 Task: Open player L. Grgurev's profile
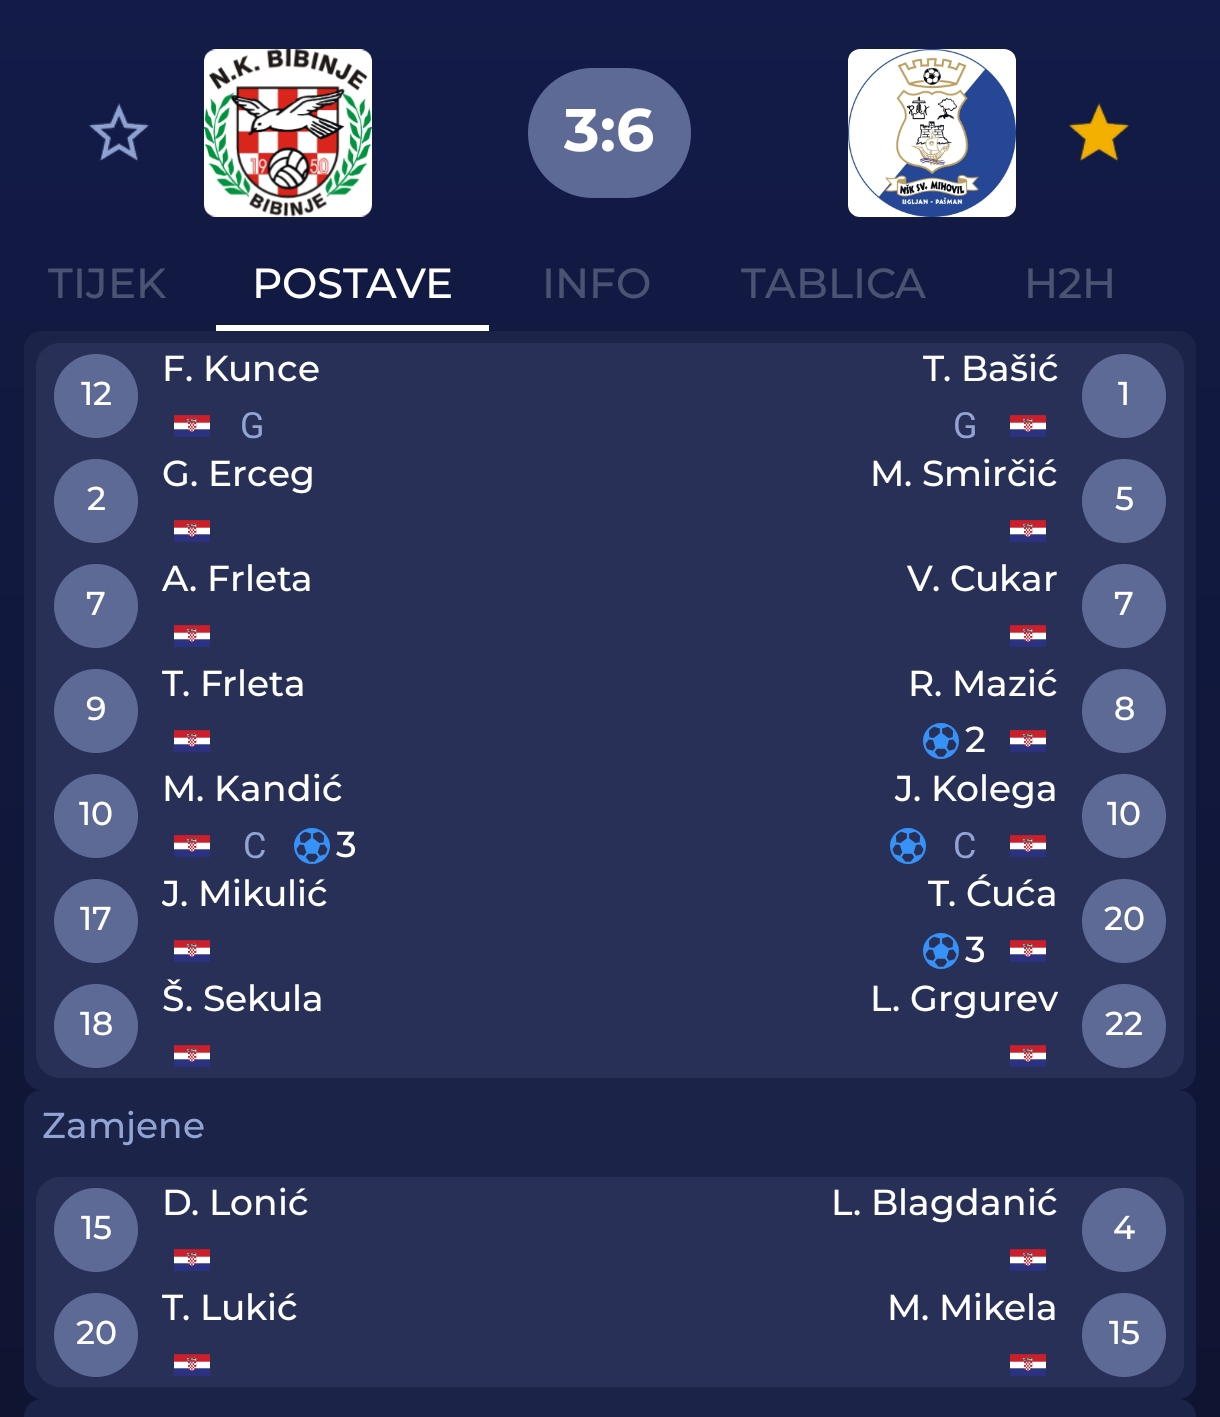964,999
